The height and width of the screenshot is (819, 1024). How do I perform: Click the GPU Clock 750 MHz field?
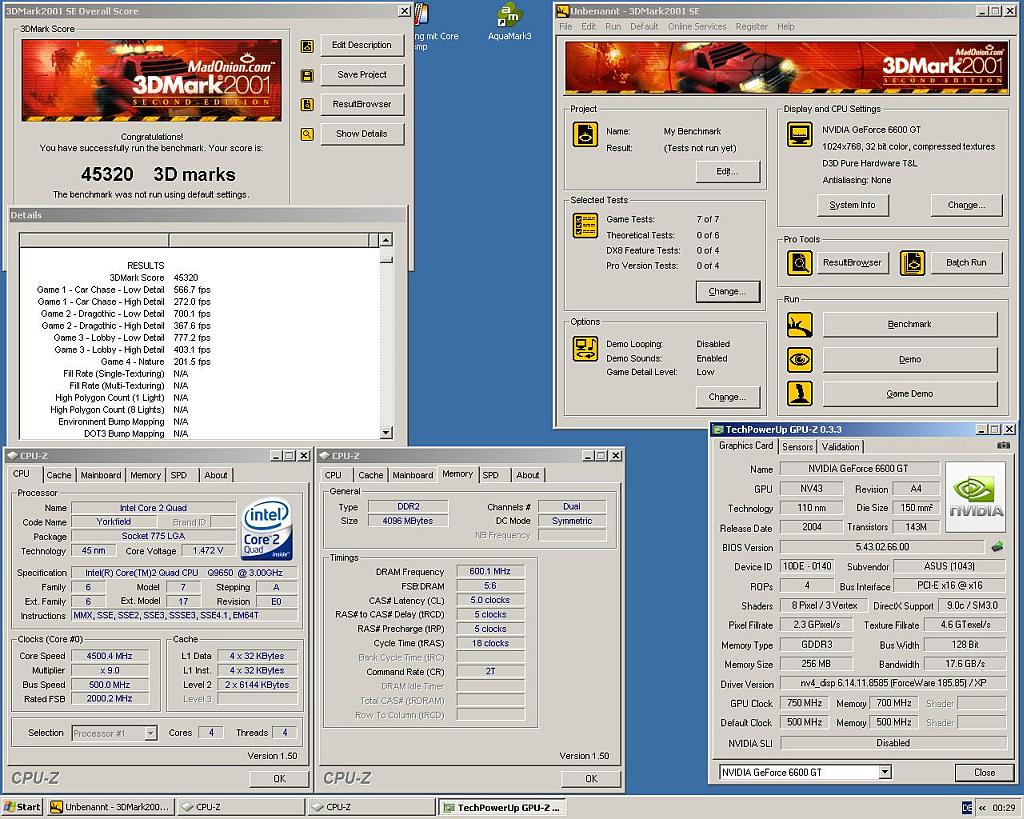tap(804, 703)
